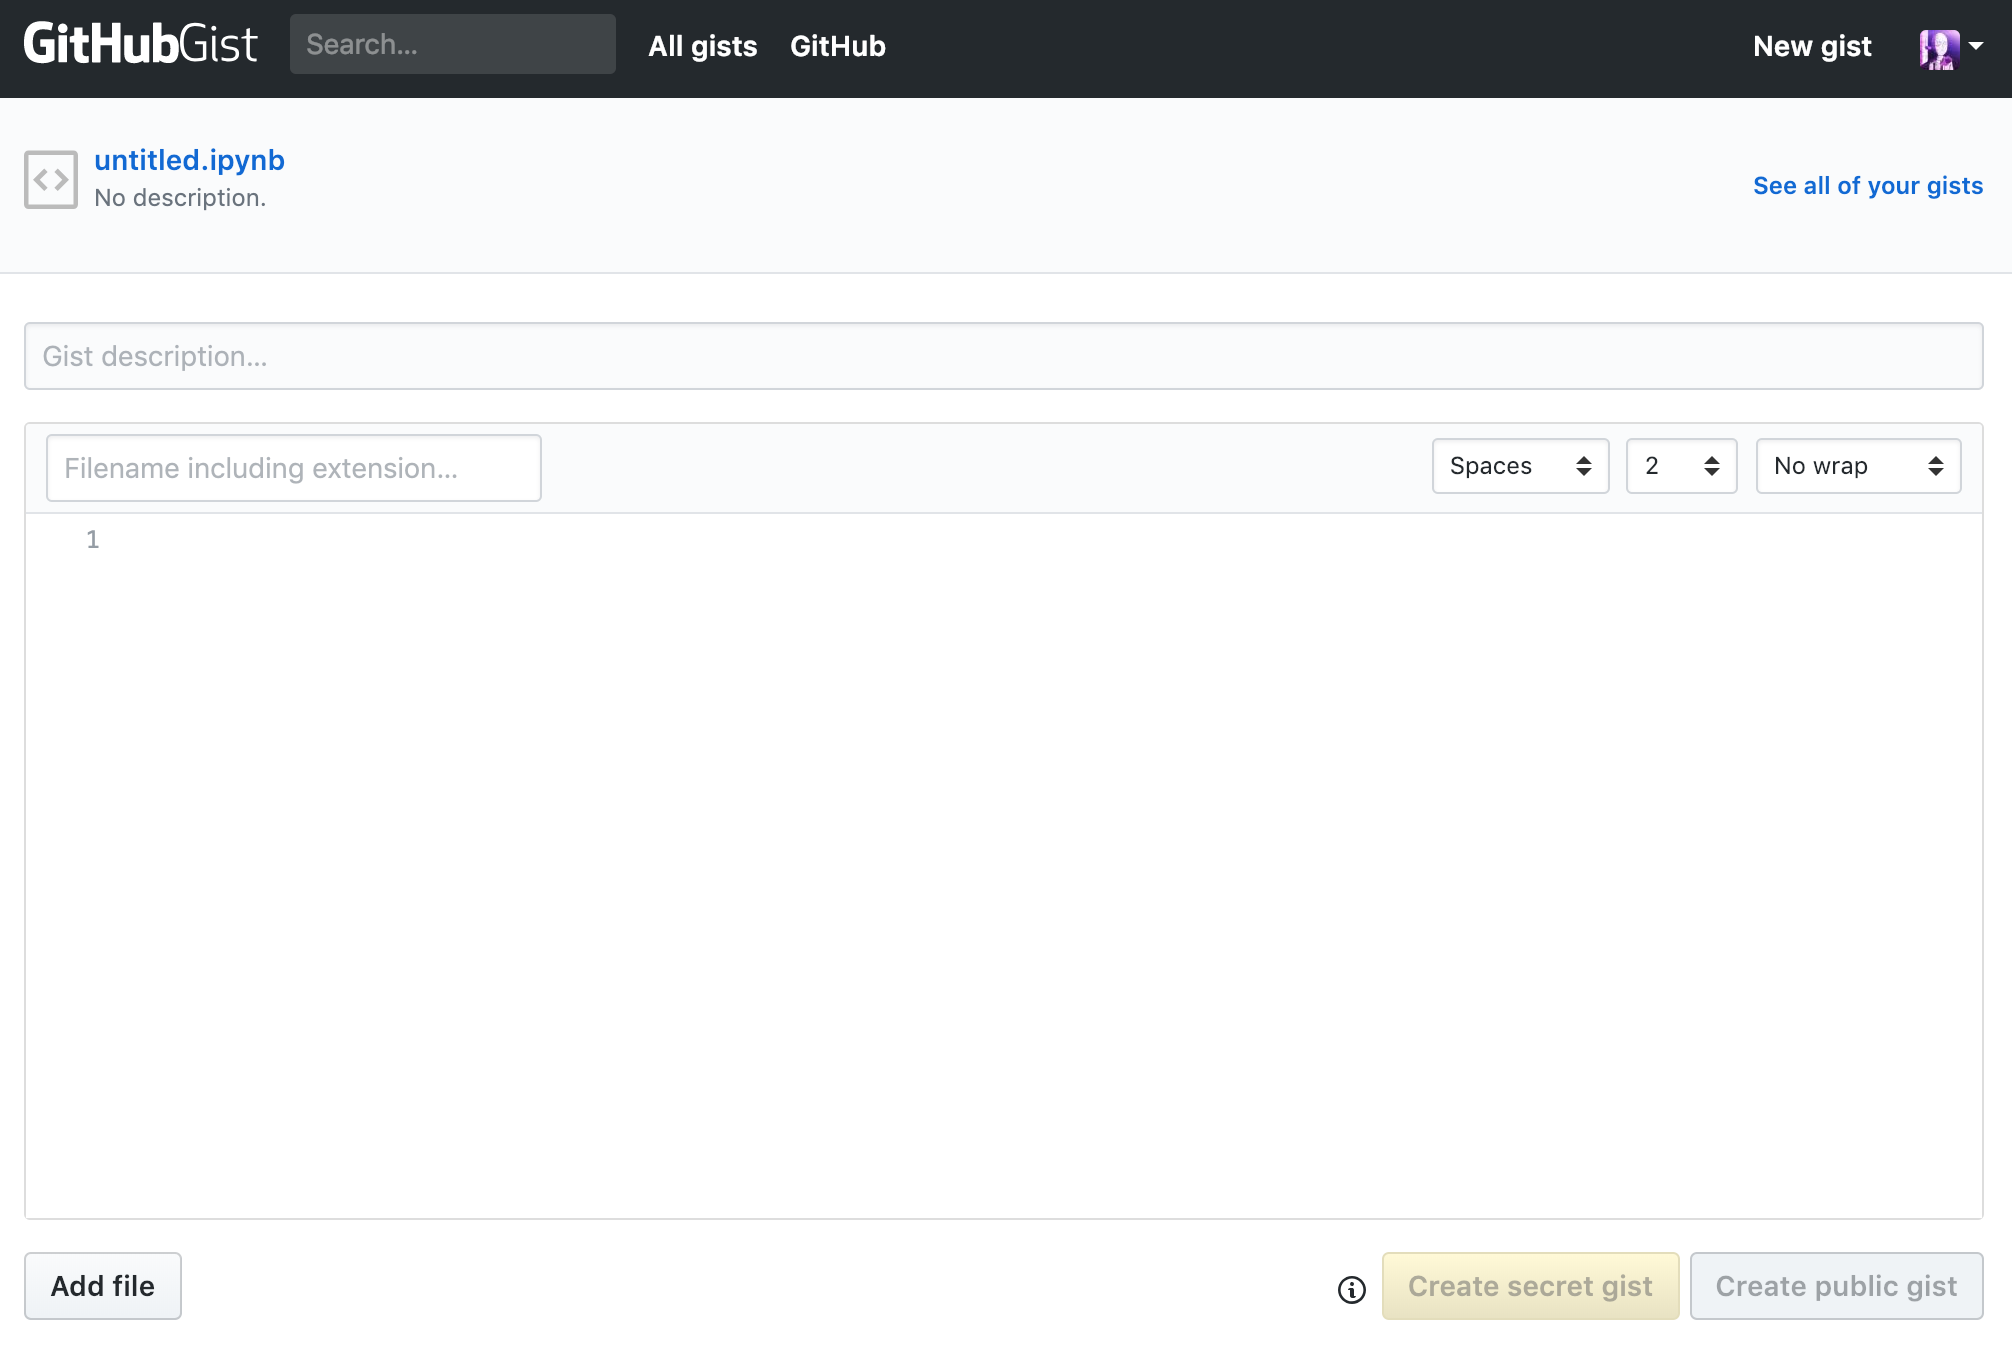Focus the Search gists field
Image resolution: width=2012 pixels, height=1348 pixels.
pos(452,44)
